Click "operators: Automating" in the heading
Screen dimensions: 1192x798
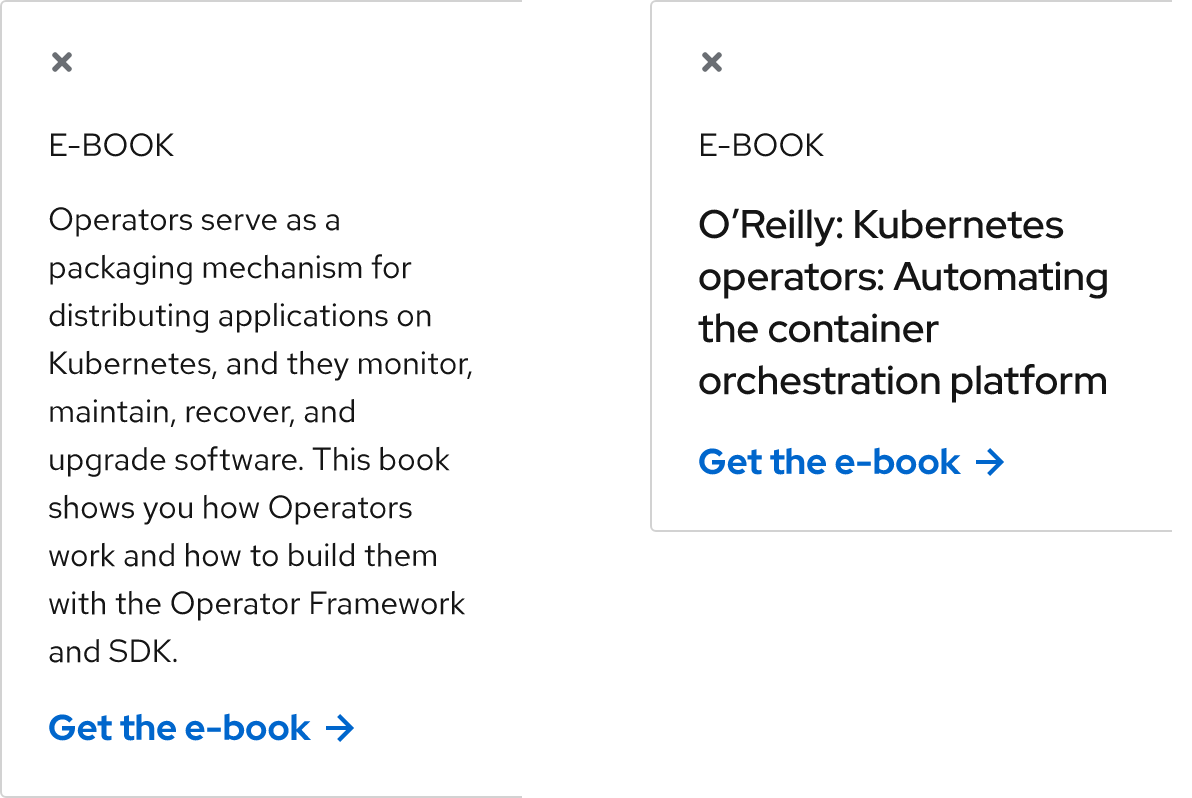pyautogui.click(x=903, y=277)
